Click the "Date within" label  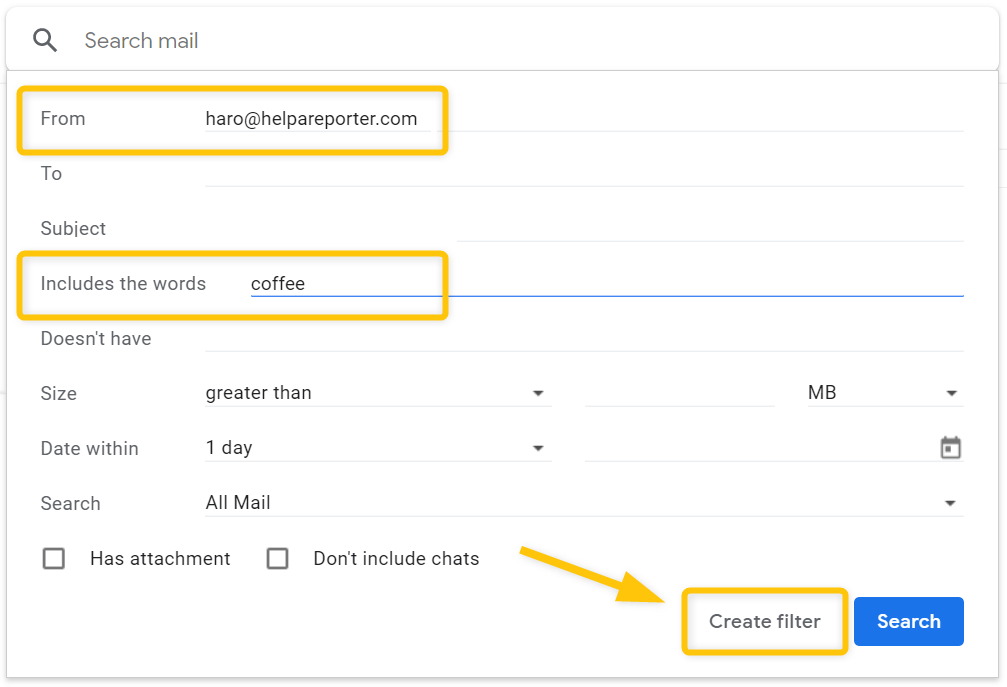(x=89, y=448)
